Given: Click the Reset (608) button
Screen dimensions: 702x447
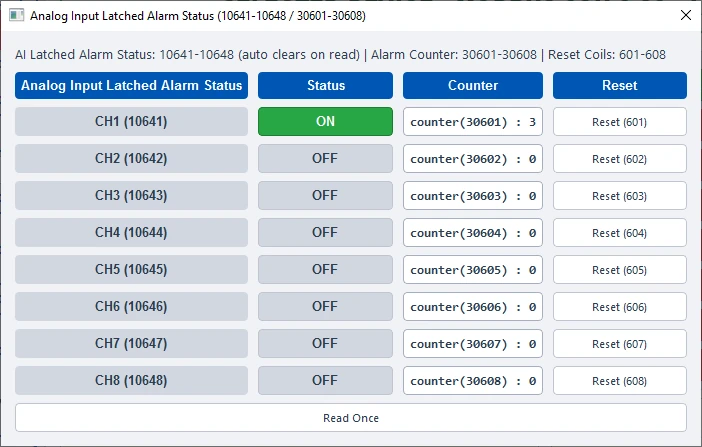Looking at the screenshot, I should [620, 380].
